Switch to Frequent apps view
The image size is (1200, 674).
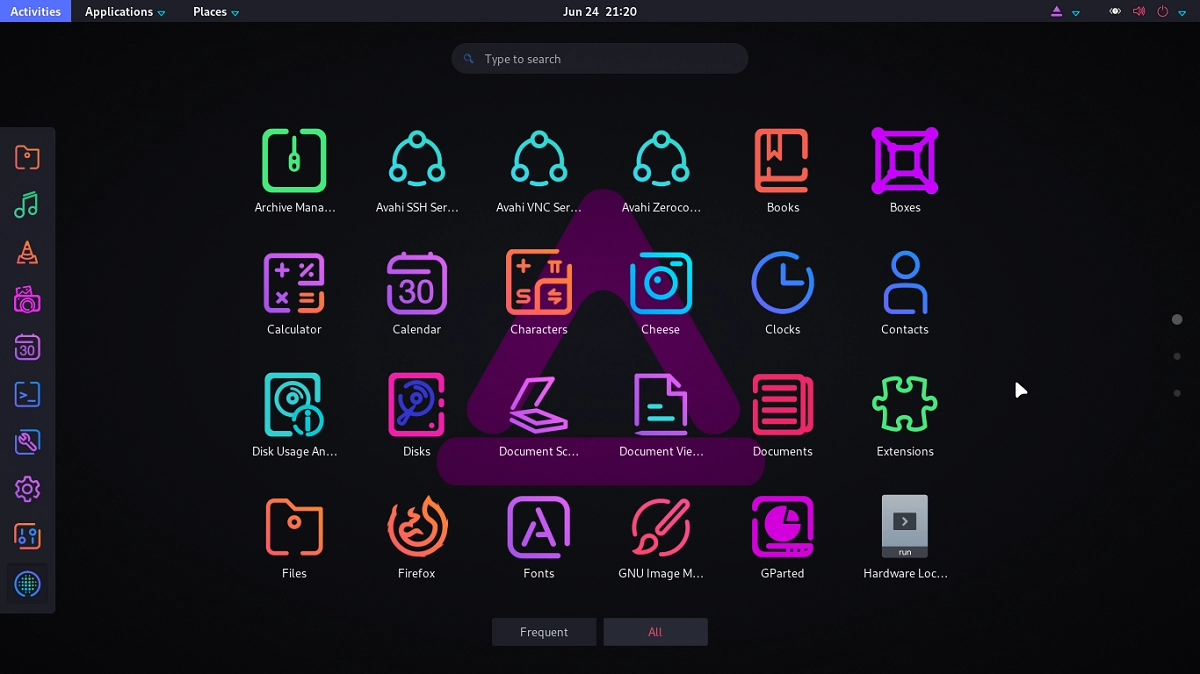pyautogui.click(x=544, y=632)
